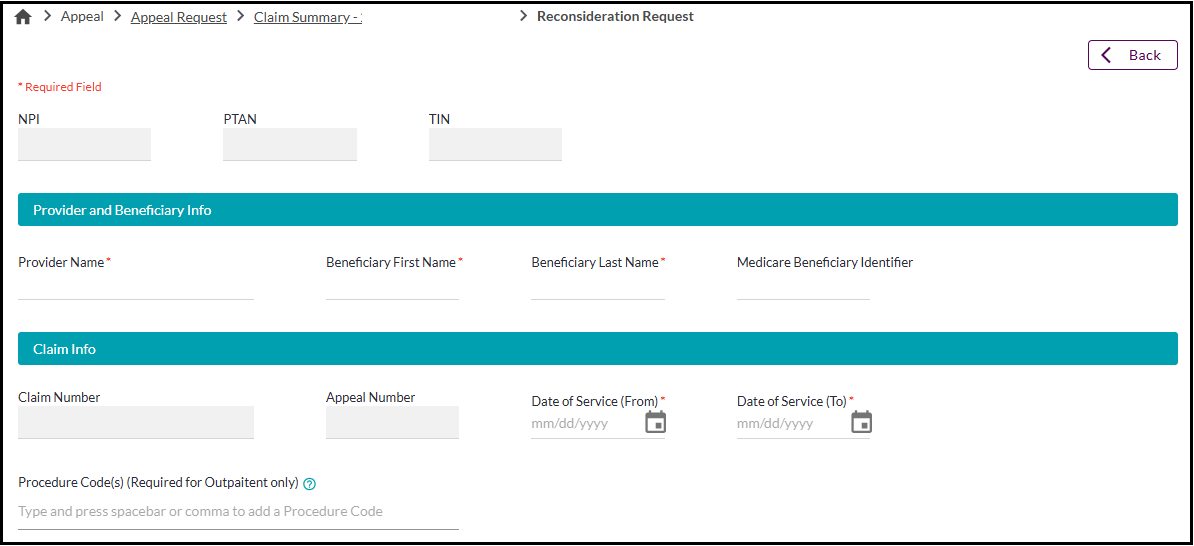Click the PTAN field

pyautogui.click(x=290, y=145)
